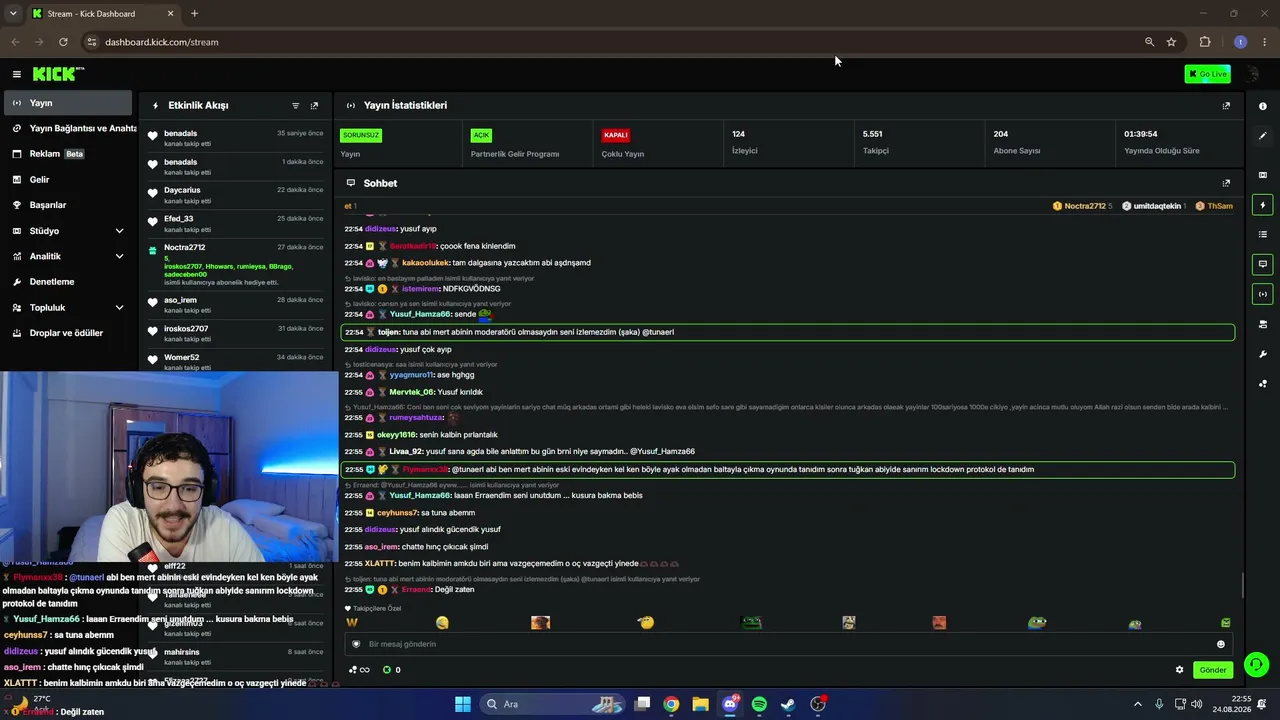
Task: Open the browser tab search dropdown
Action: tap(13, 14)
